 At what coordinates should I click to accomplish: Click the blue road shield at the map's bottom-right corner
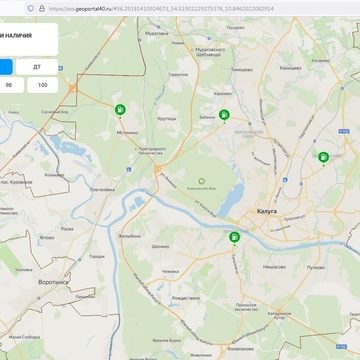point(341,347)
